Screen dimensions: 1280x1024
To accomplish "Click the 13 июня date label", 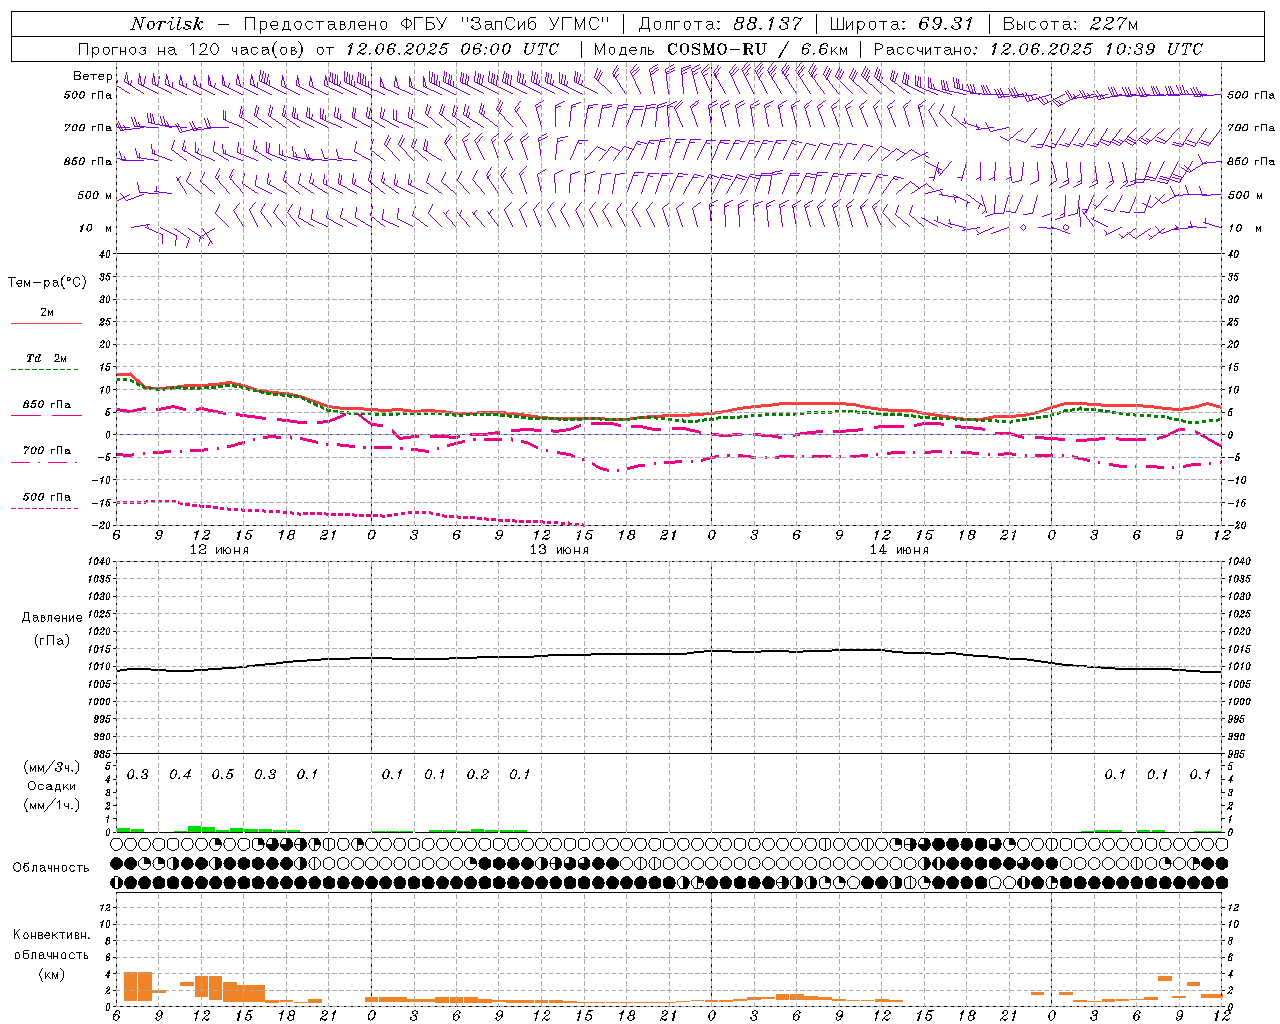I will click(x=559, y=550).
